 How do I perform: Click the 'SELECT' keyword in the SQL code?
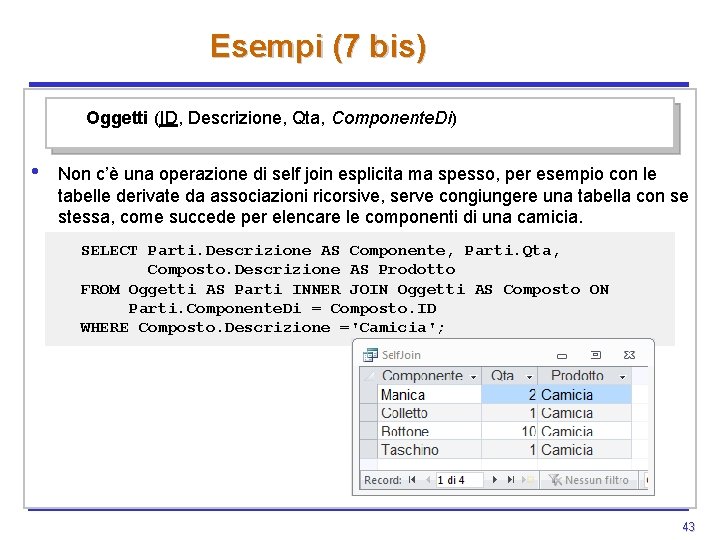tap(109, 251)
